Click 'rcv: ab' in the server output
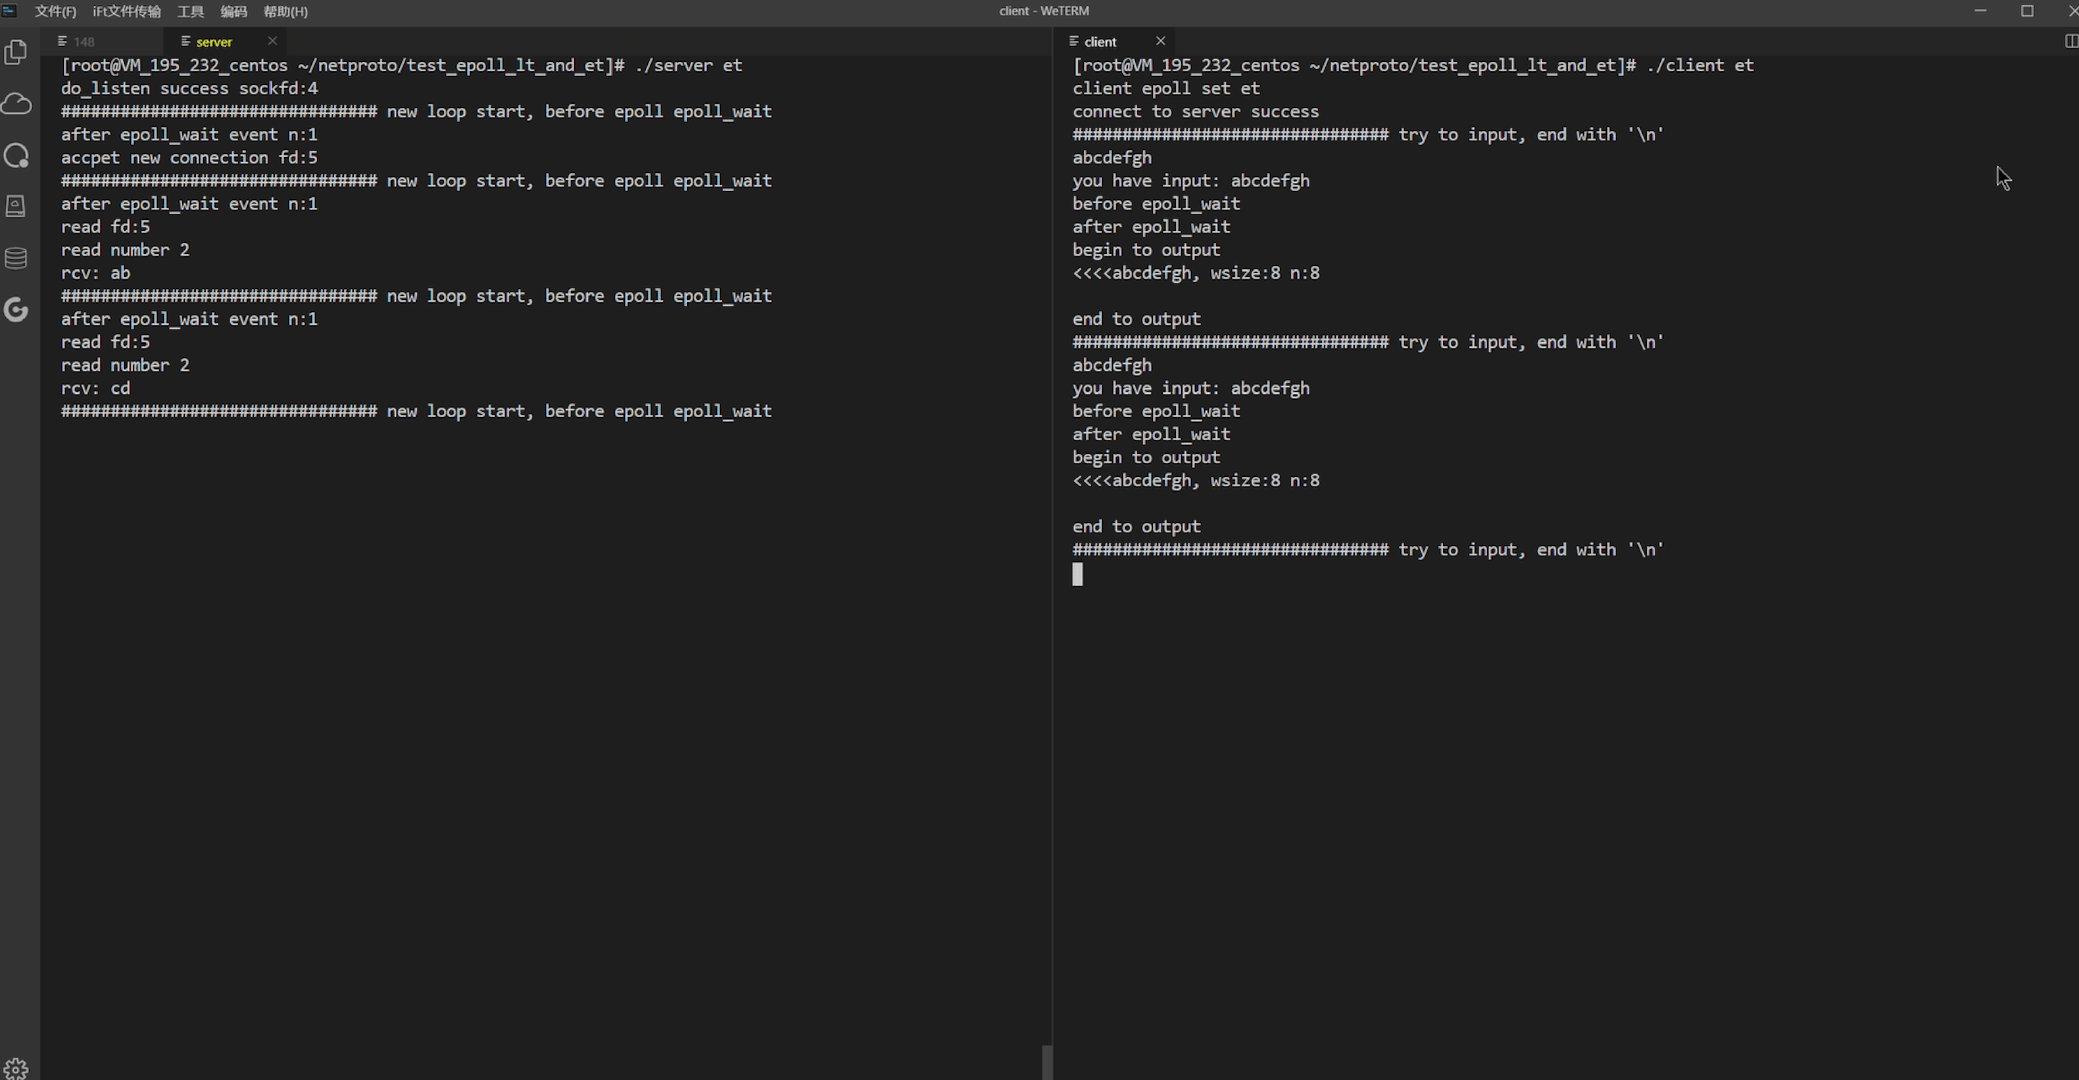 (95, 272)
